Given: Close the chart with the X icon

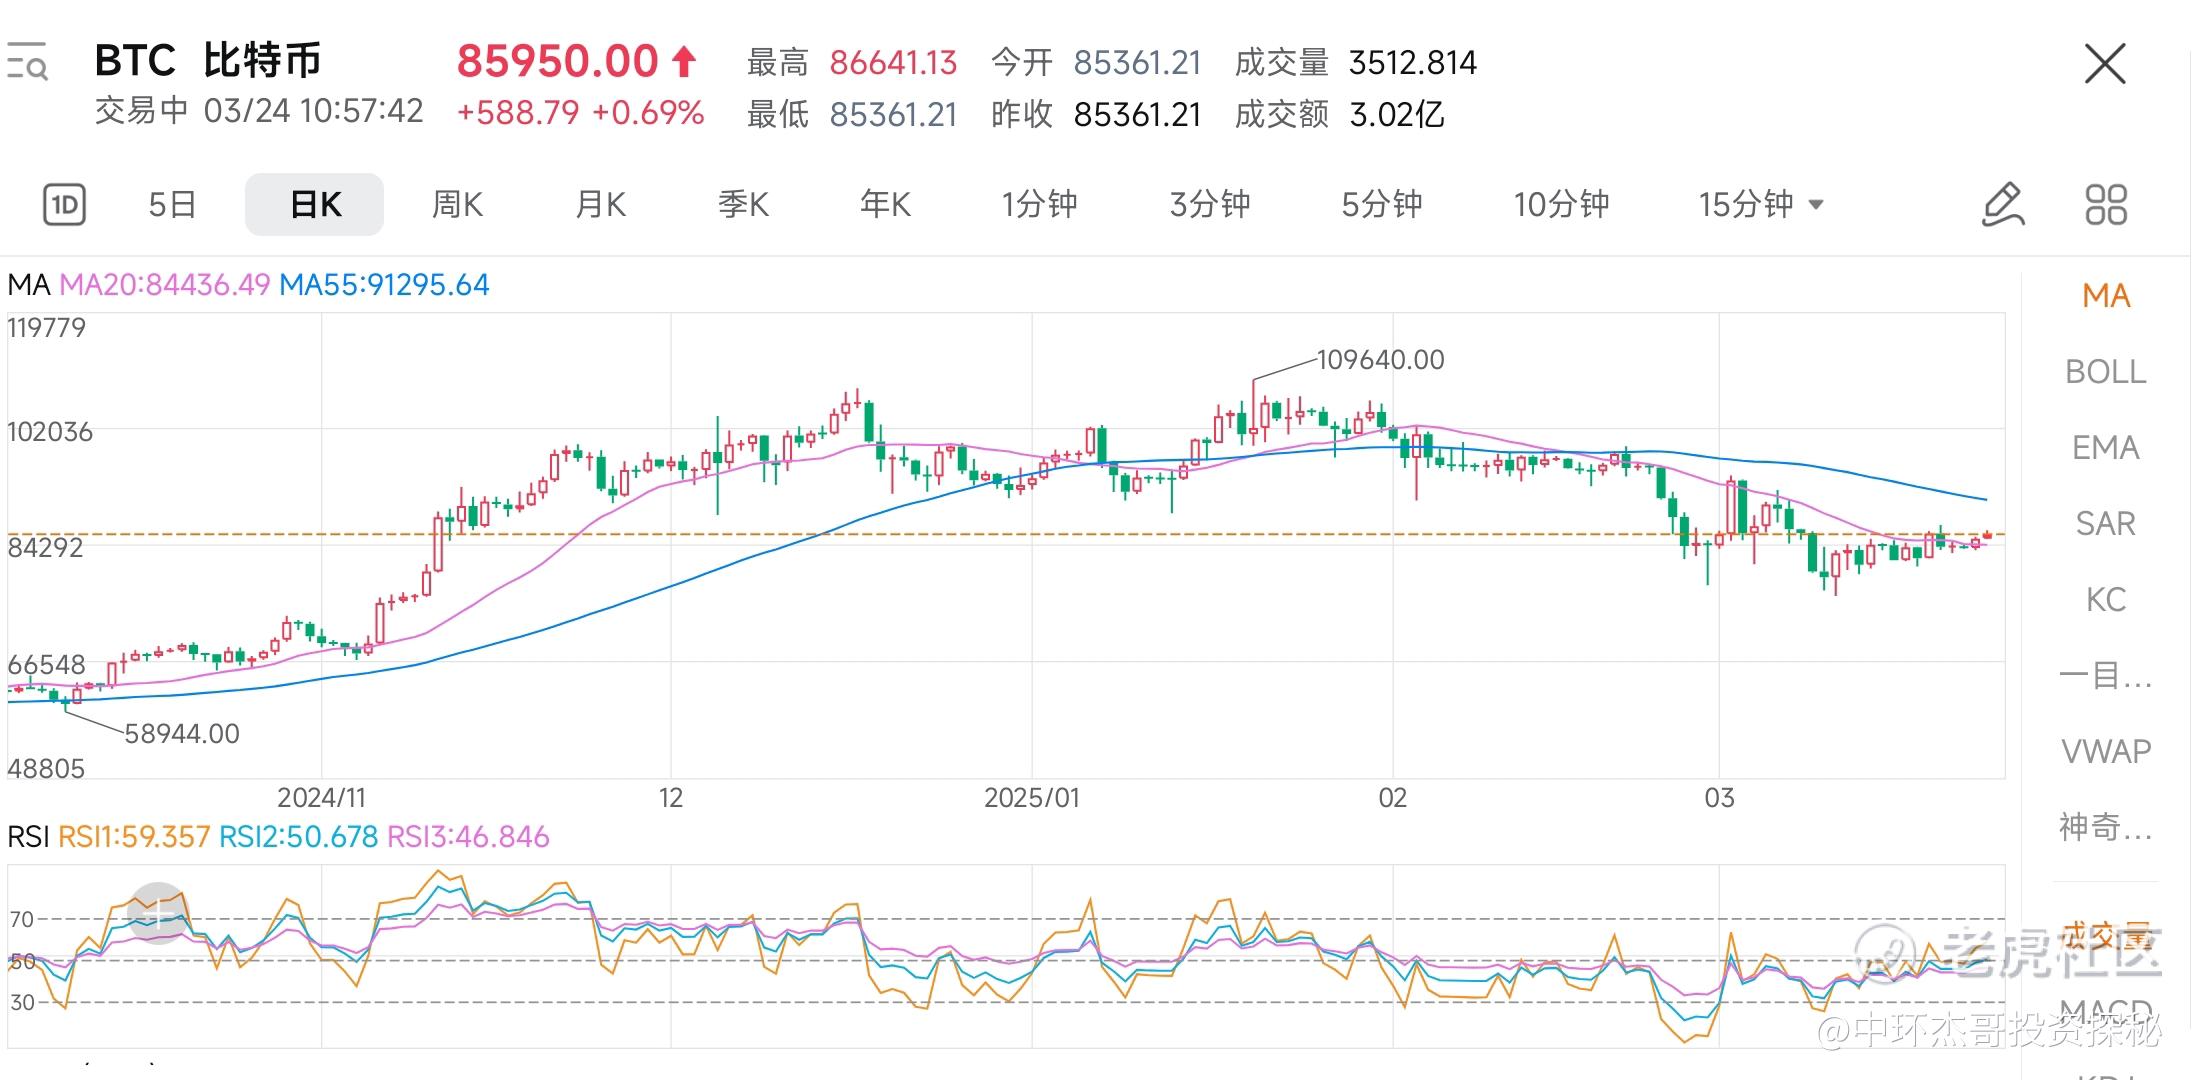Looking at the screenshot, I should 2104,65.
